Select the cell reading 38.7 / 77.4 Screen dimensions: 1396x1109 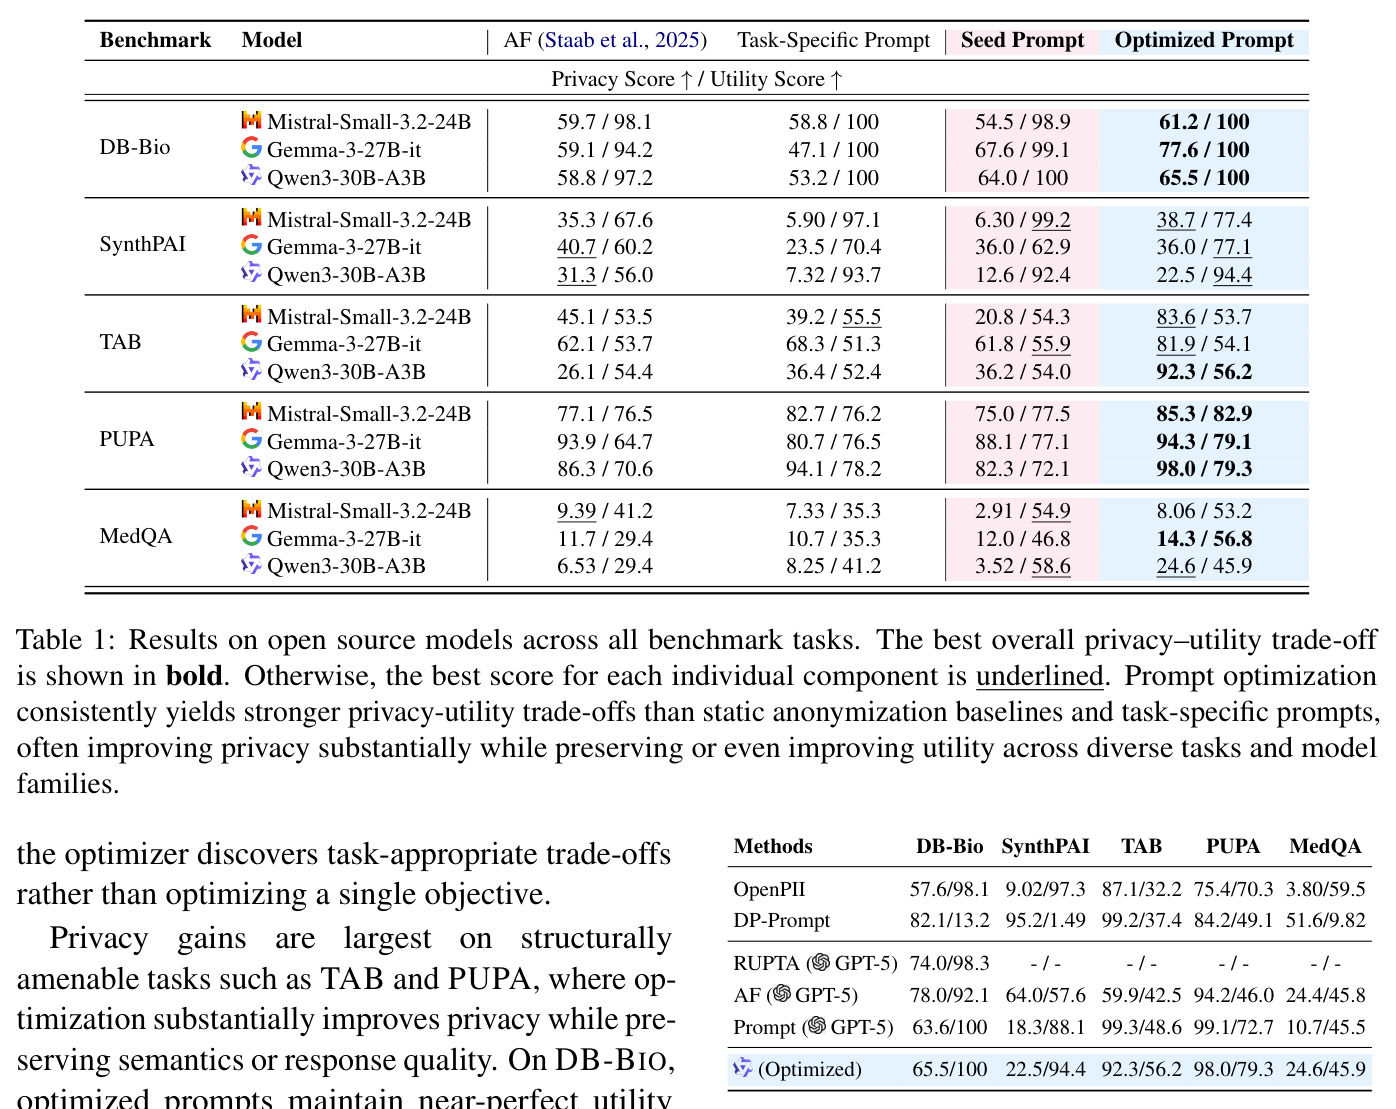(x=1204, y=219)
